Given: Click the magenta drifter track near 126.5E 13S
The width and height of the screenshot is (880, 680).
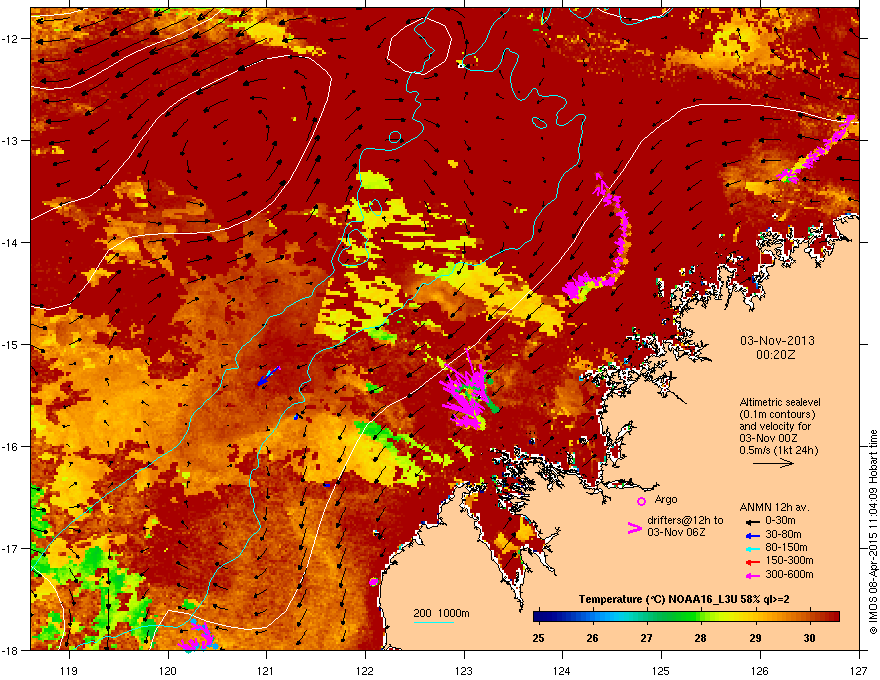Looking at the screenshot, I should [819, 149].
